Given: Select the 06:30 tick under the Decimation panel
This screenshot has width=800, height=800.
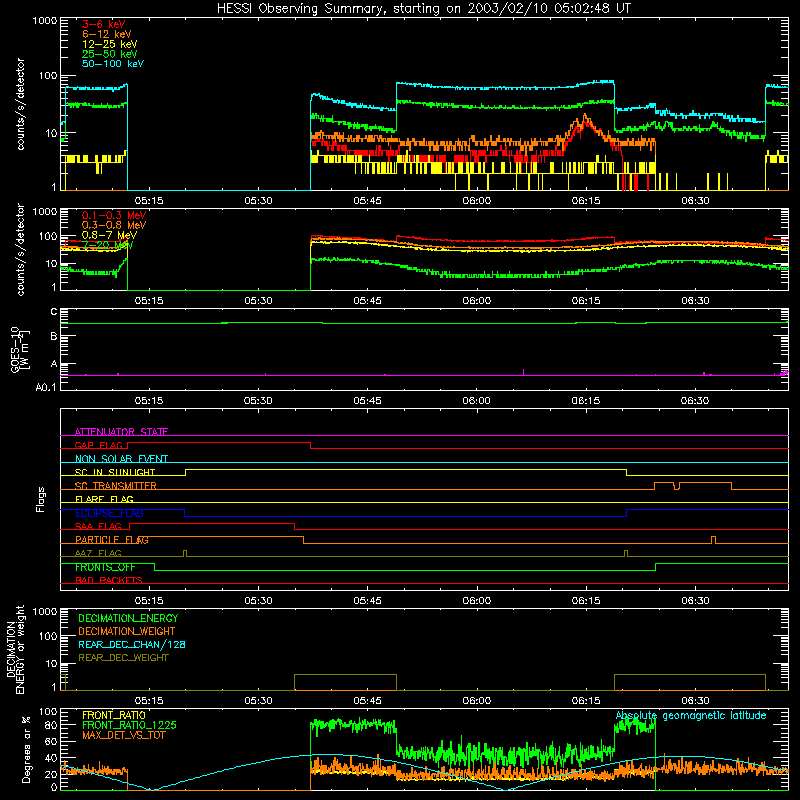Looking at the screenshot, I should [x=695, y=701].
